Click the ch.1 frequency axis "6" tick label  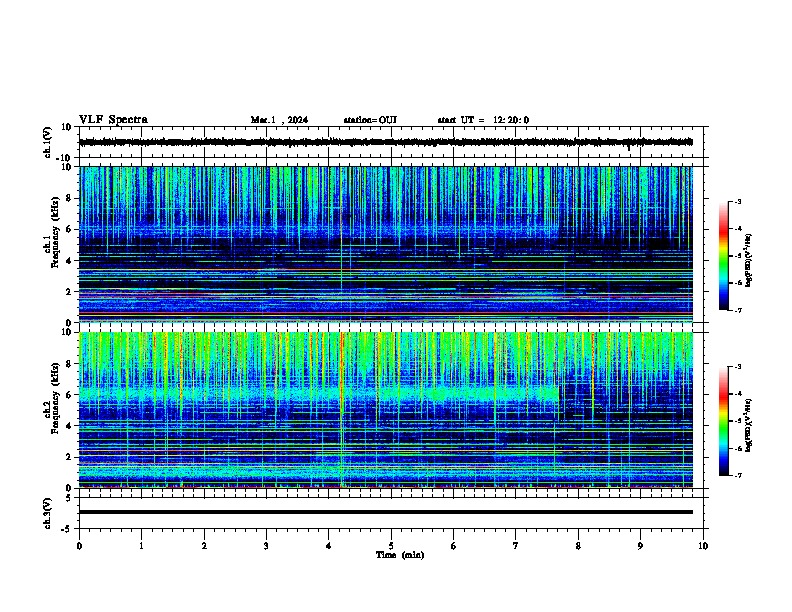69,230
